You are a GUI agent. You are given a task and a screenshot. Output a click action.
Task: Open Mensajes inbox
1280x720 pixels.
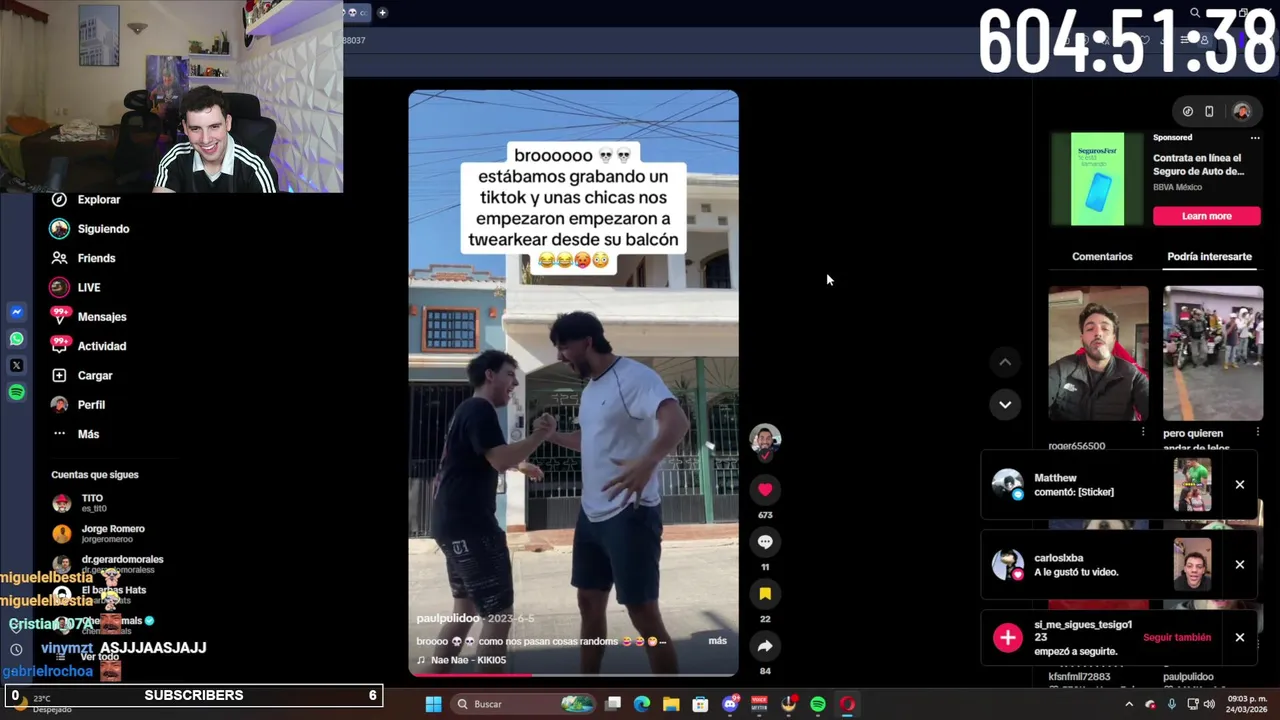(89, 317)
